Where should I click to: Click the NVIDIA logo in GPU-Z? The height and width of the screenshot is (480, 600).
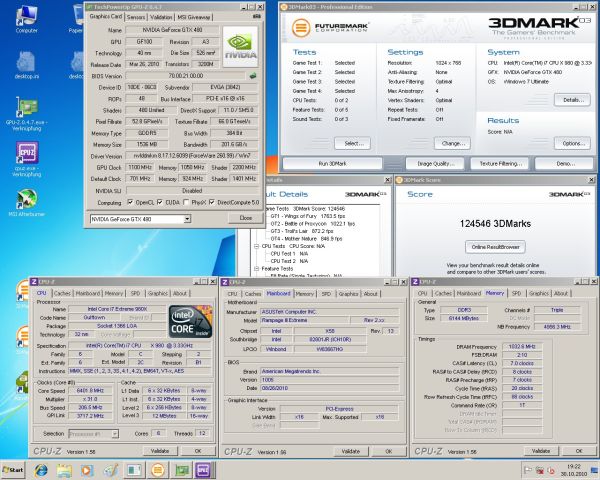[x=240, y=47]
